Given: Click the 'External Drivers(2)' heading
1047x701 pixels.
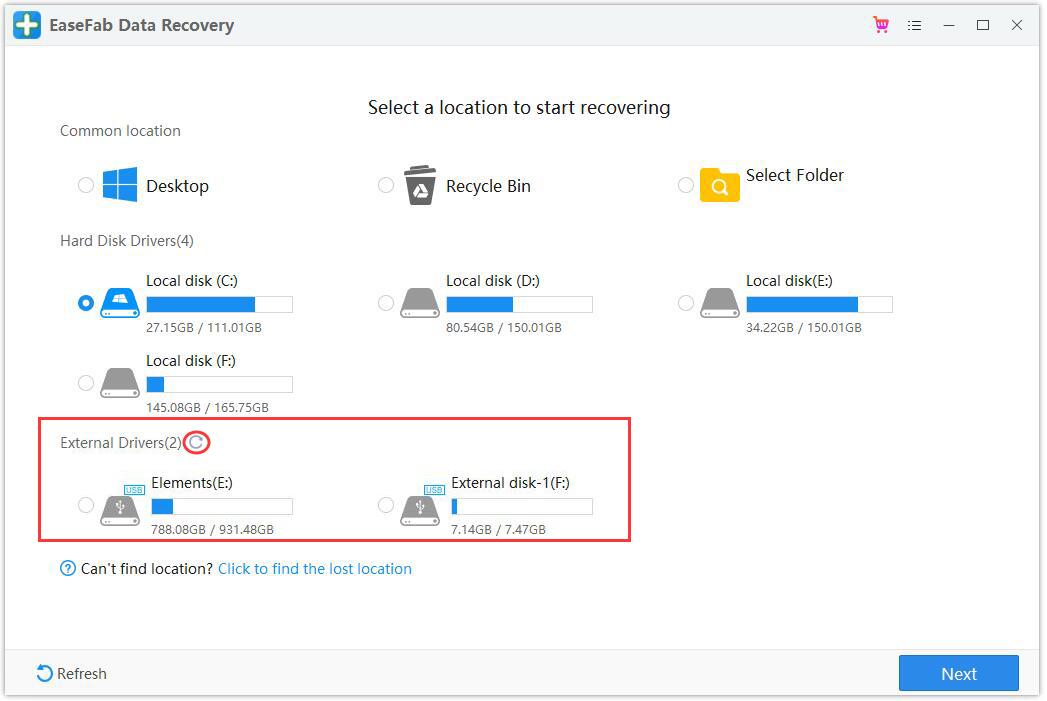Looking at the screenshot, I should pyautogui.click(x=121, y=443).
